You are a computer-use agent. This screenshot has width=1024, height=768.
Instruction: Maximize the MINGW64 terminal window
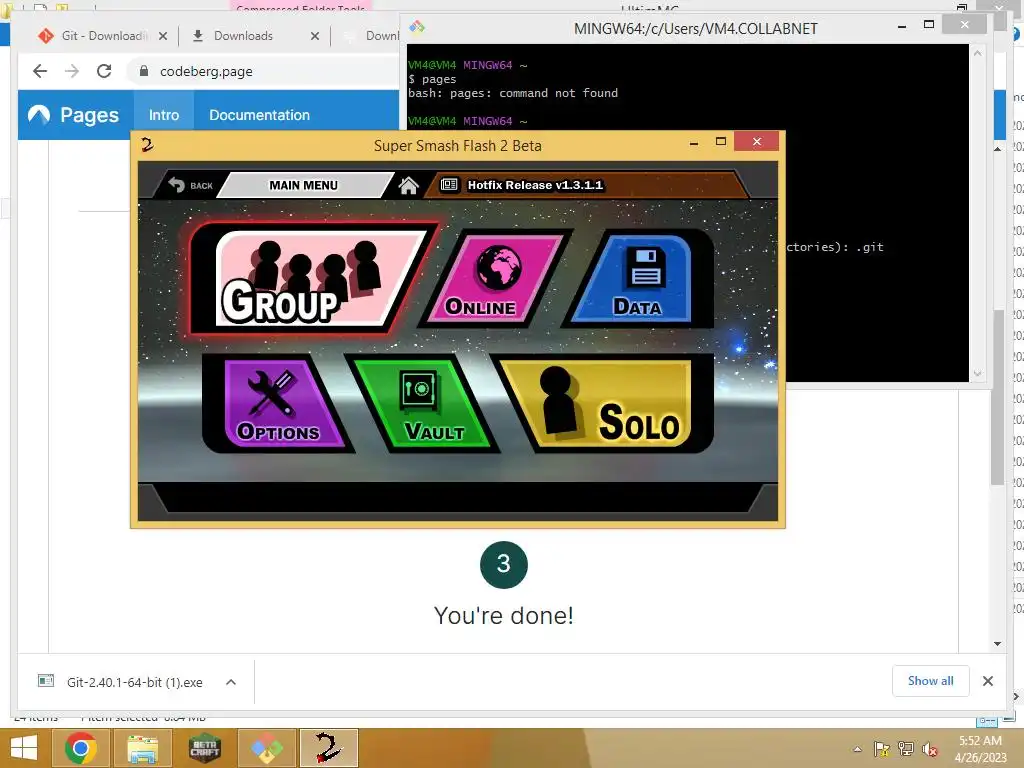[929, 25]
